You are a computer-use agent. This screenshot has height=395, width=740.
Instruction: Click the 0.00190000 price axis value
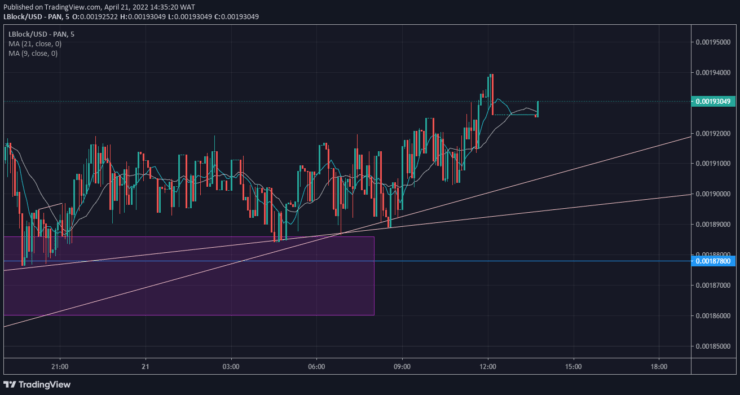(x=714, y=194)
